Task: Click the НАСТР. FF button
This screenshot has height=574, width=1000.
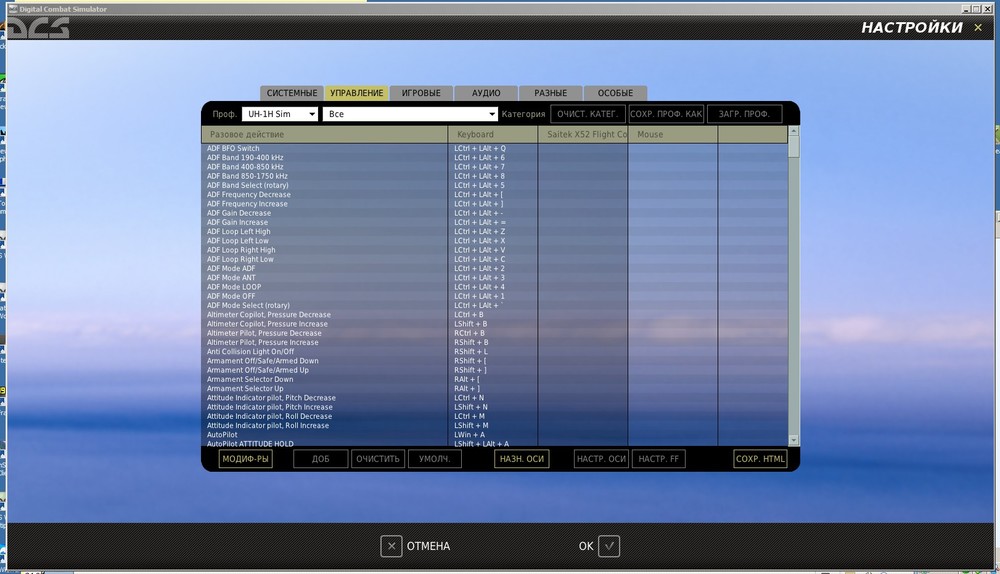Action: 659,459
